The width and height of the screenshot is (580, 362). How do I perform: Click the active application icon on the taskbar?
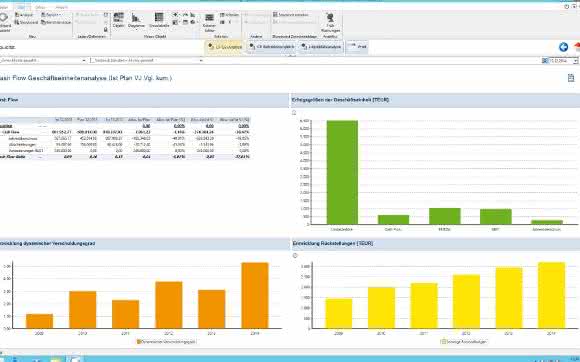(75, 359)
